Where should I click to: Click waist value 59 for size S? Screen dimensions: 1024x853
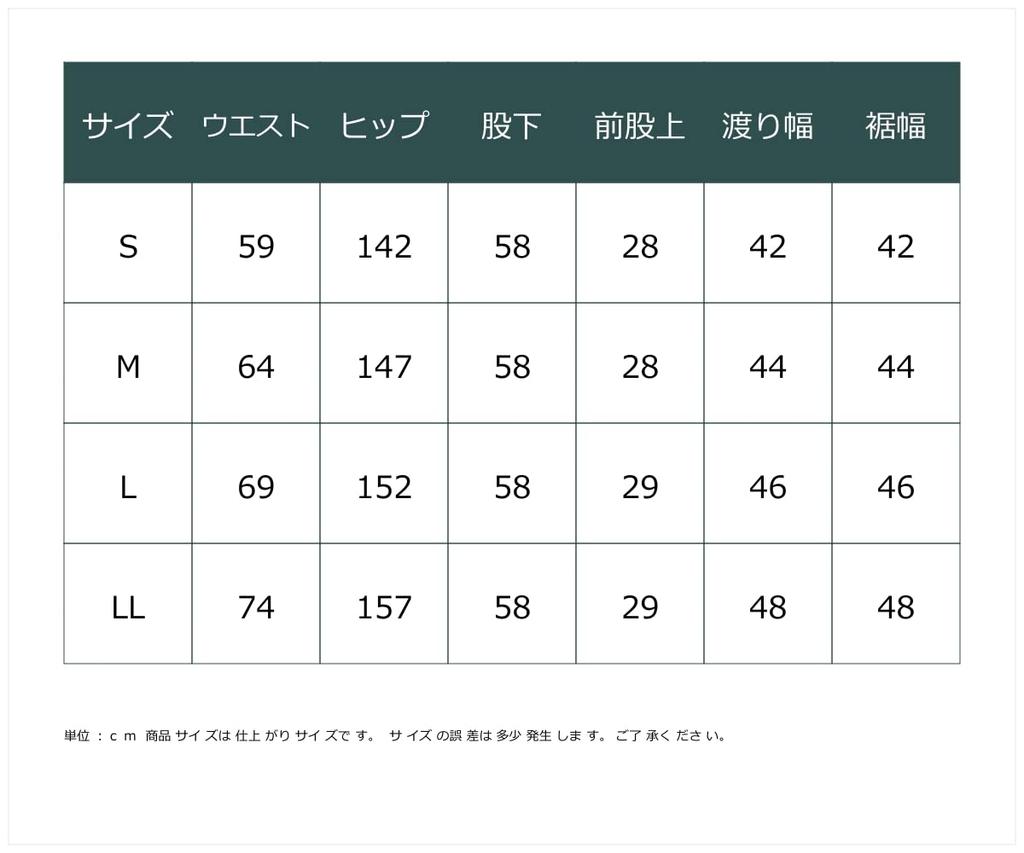pos(256,246)
